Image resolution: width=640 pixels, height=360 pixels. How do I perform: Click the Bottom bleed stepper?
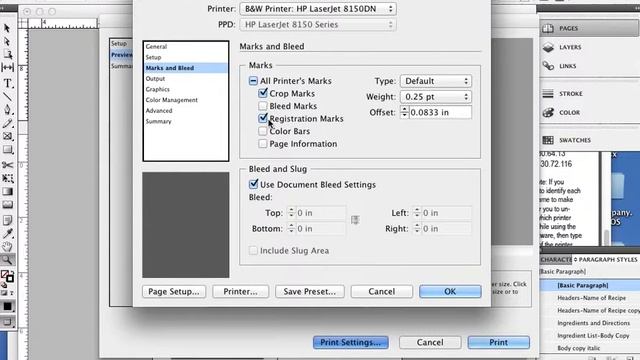[x=291, y=229]
